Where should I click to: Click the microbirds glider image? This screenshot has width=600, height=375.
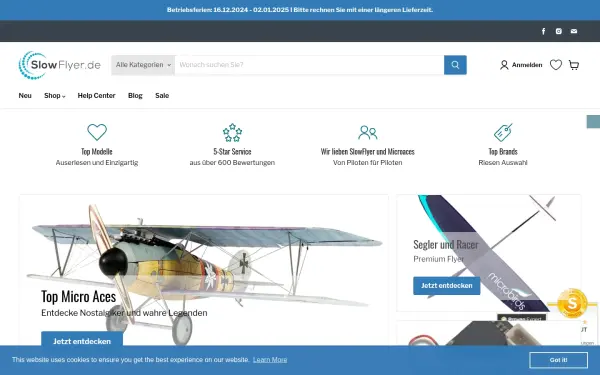(489, 253)
